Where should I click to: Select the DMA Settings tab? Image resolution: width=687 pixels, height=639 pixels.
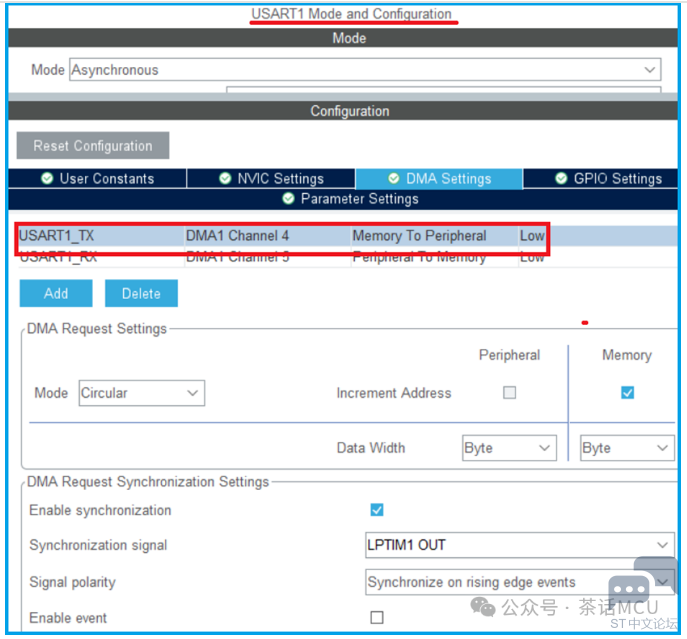click(x=439, y=178)
